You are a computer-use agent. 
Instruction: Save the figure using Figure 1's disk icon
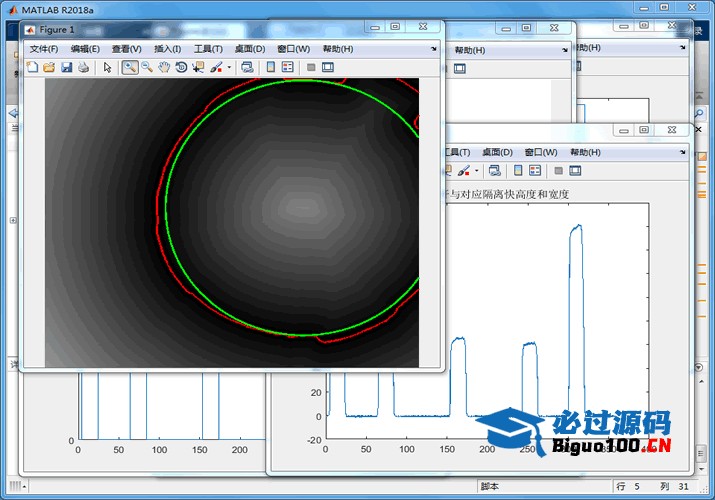66,67
